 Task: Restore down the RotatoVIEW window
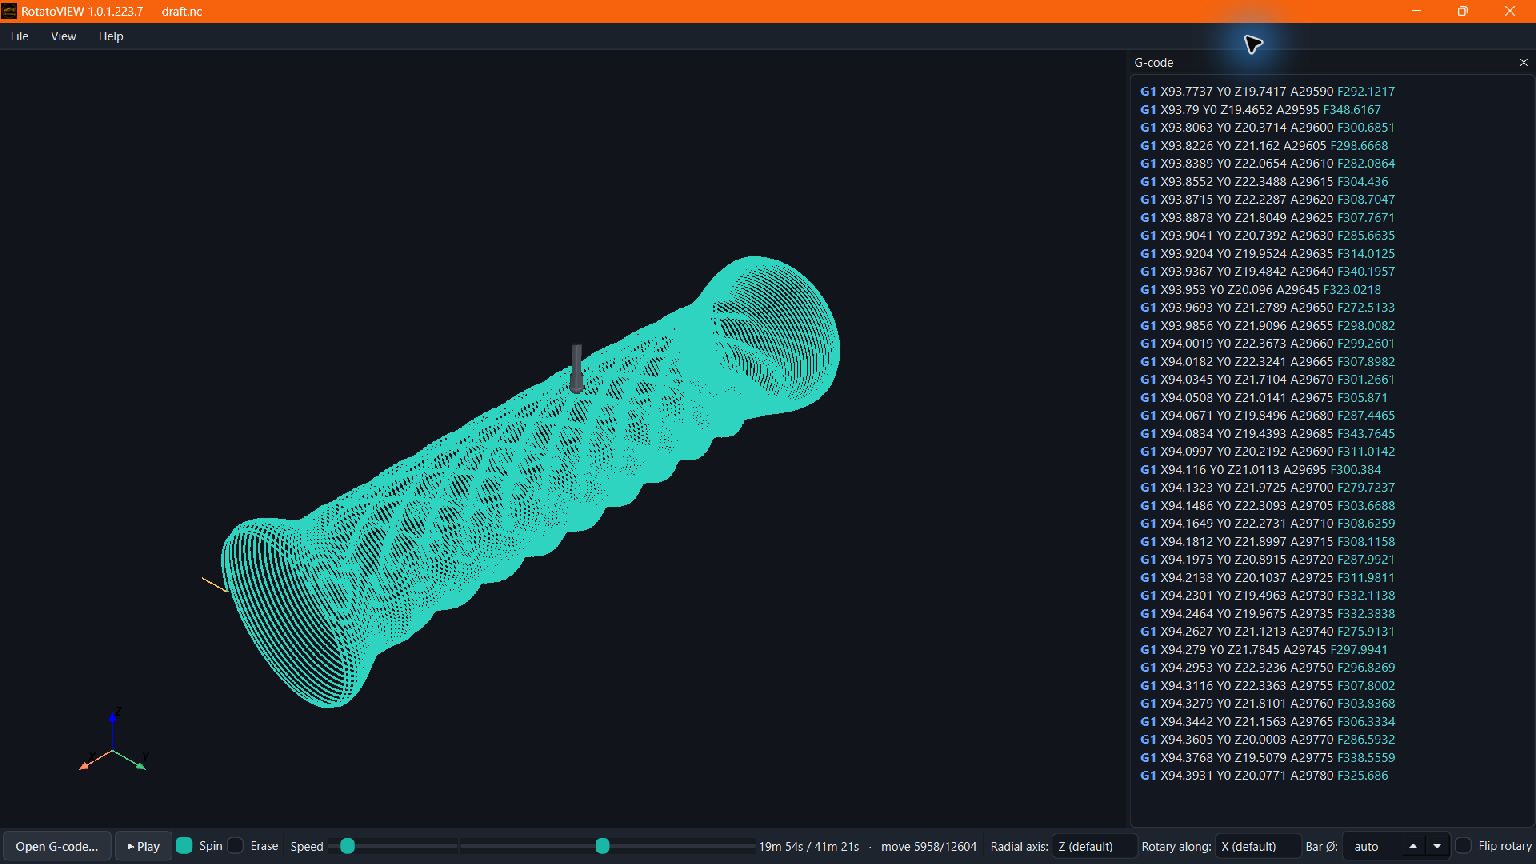point(1462,11)
